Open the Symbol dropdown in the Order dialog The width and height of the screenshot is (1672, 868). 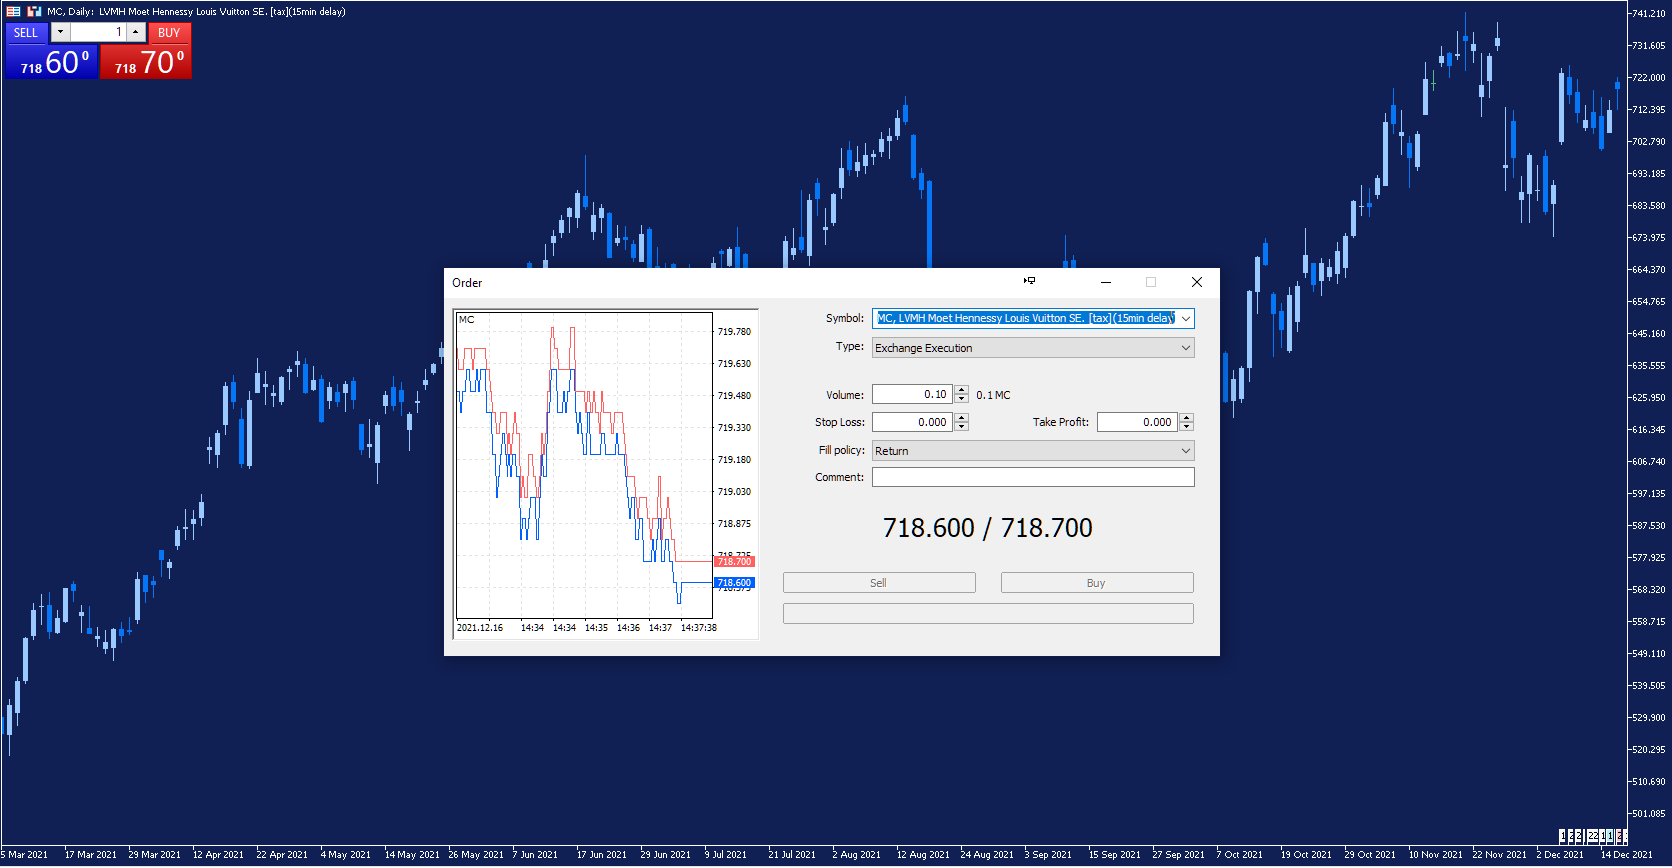(1186, 318)
